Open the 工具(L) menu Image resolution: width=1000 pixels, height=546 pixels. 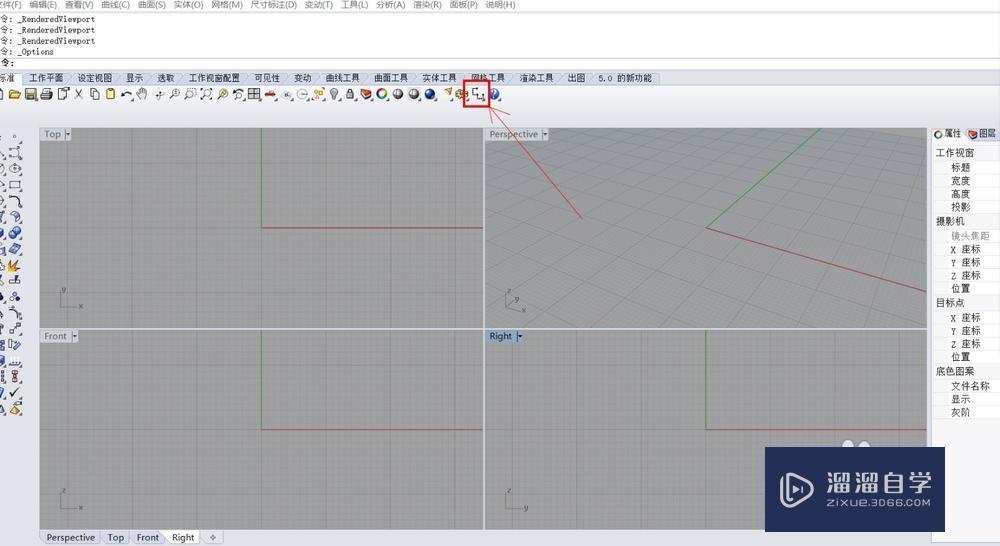[x=355, y=4]
